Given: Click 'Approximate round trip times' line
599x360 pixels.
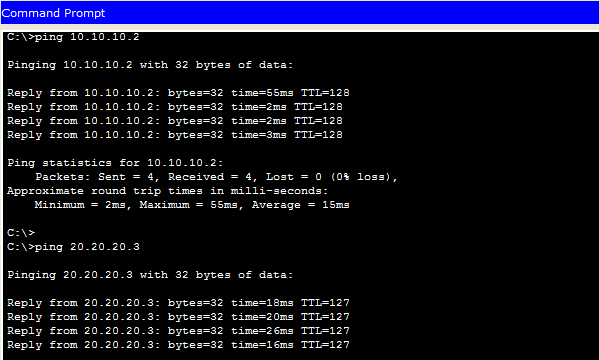Looking at the screenshot, I should (167, 191).
